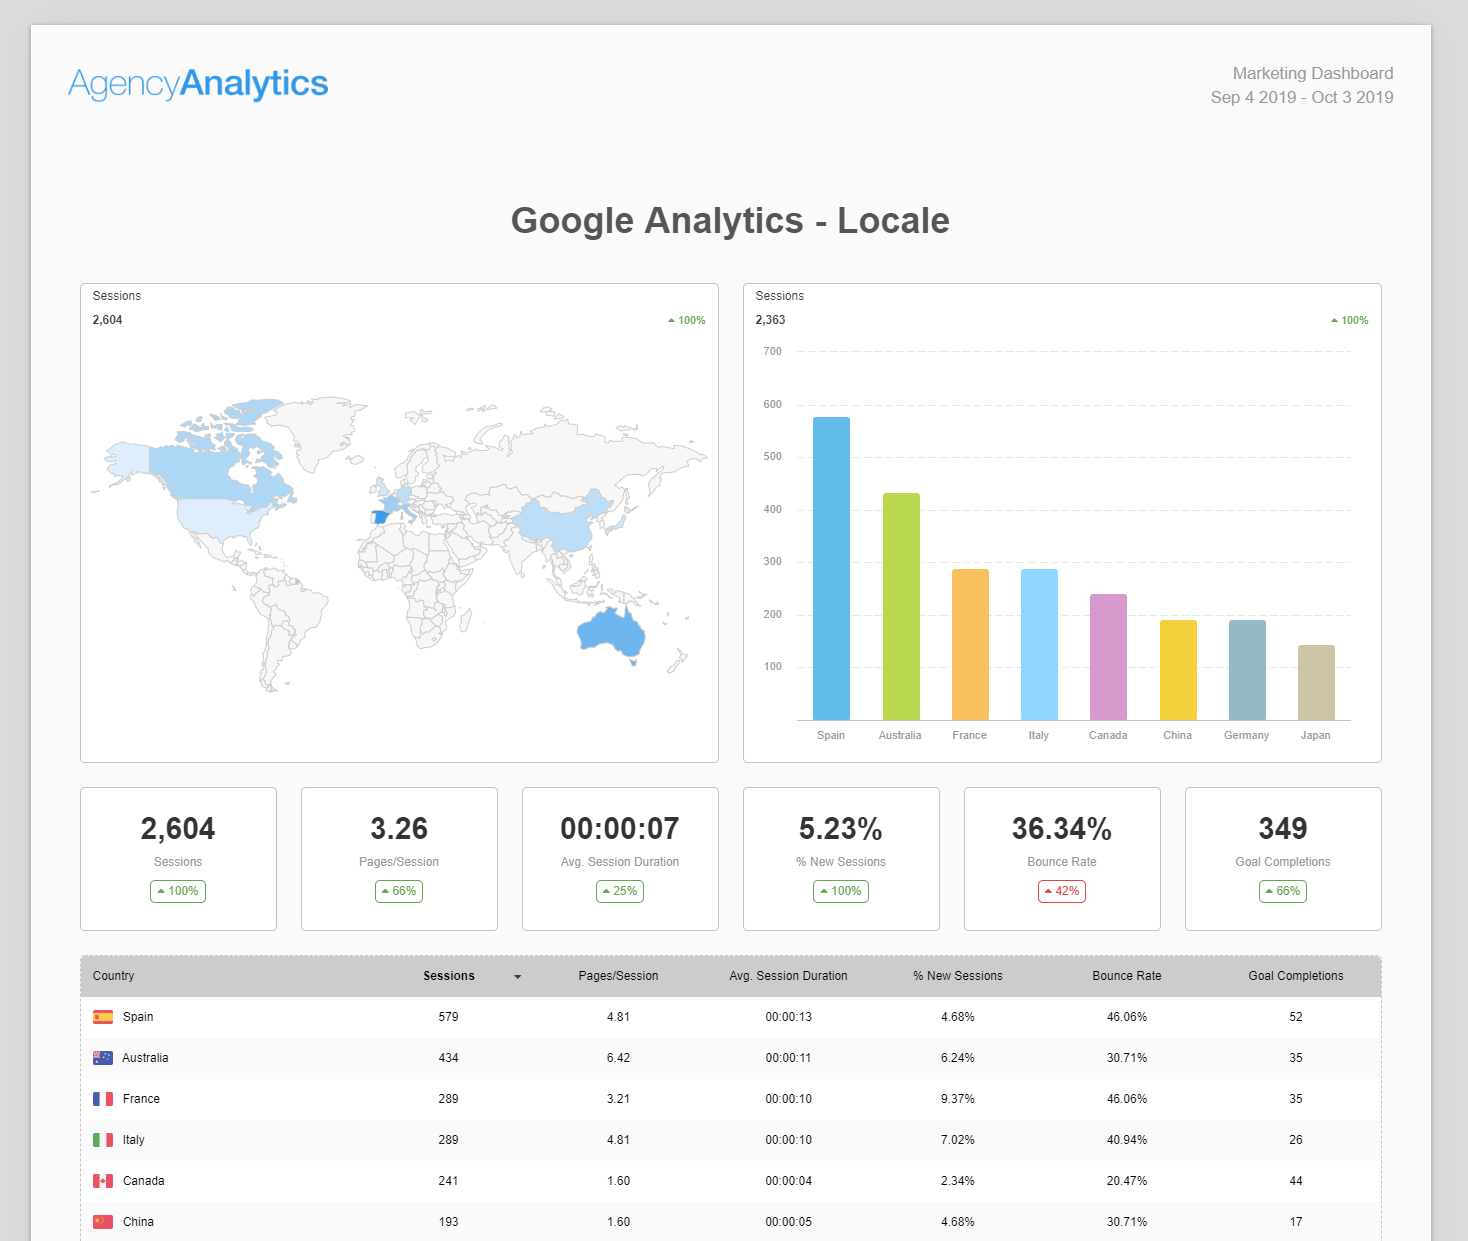1468x1241 pixels.
Task: Sort table by Bounce Rate column header
Action: pos(1127,976)
